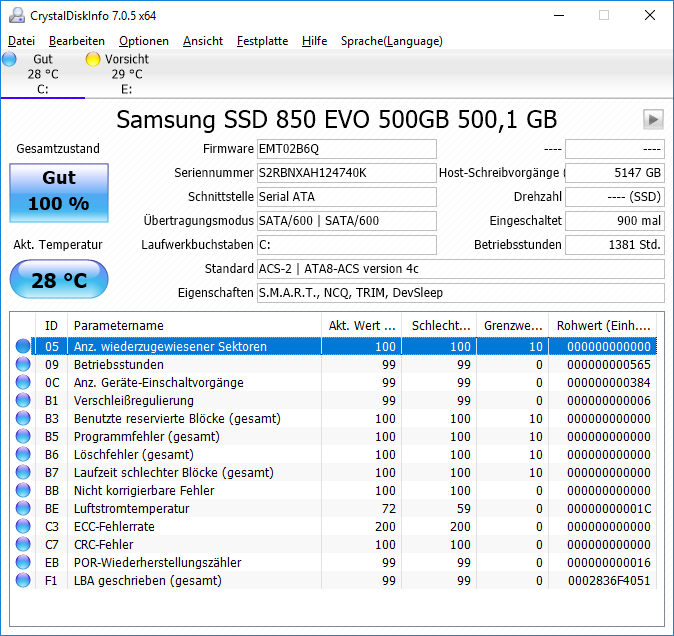This screenshot has width=674, height=636.
Task: Click blue status dot of row C7
Action: [23, 544]
